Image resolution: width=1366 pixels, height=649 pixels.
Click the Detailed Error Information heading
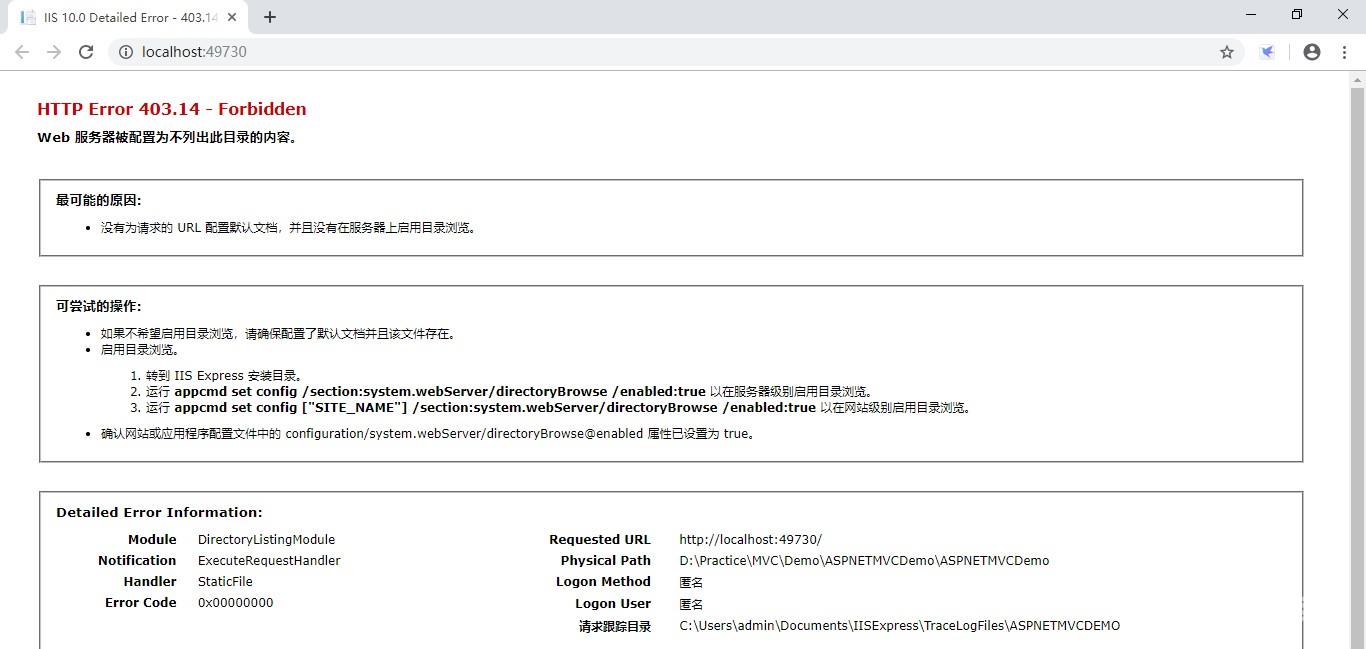click(x=159, y=512)
